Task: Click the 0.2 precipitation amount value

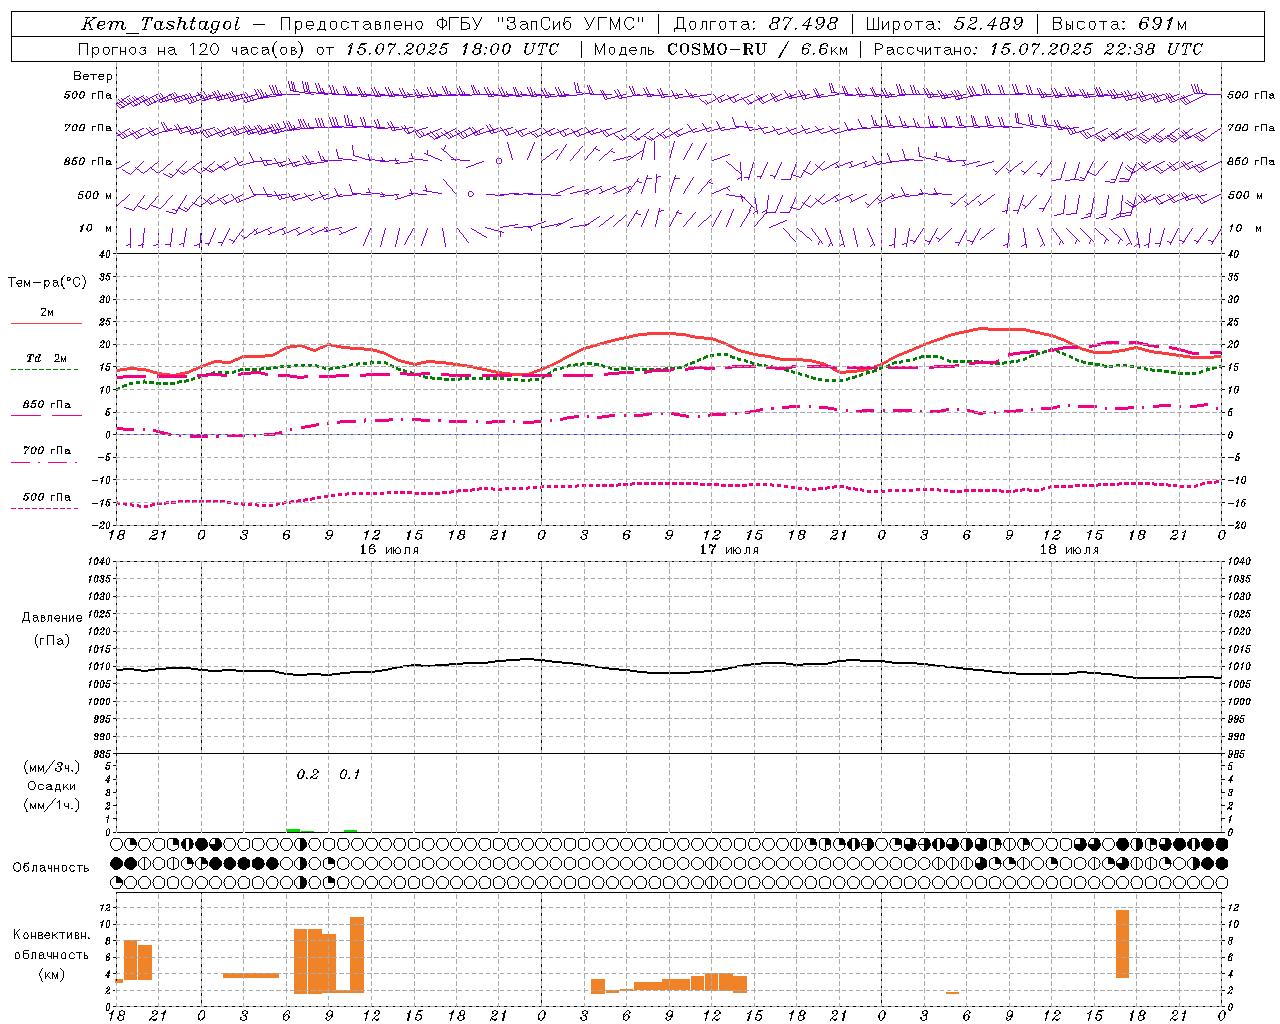Action: [308, 774]
